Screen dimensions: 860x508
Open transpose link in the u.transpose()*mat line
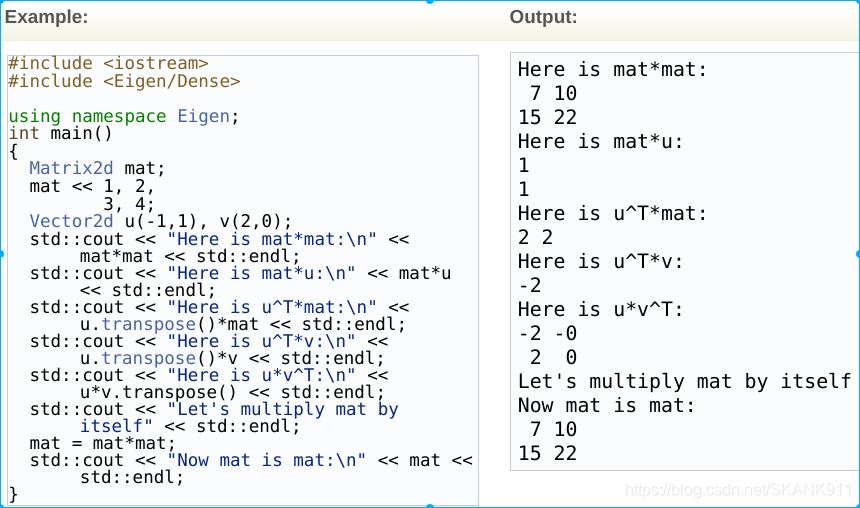pyautogui.click(x=149, y=324)
